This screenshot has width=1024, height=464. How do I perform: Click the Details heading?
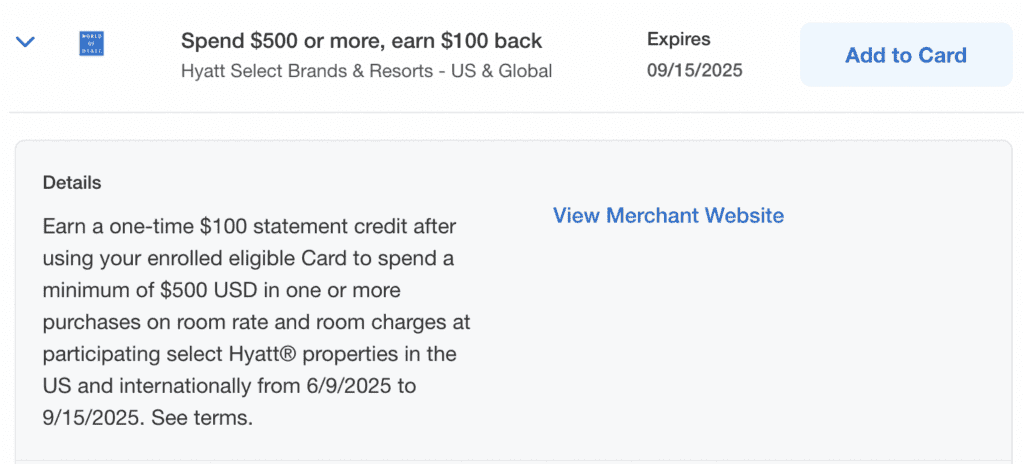[72, 183]
